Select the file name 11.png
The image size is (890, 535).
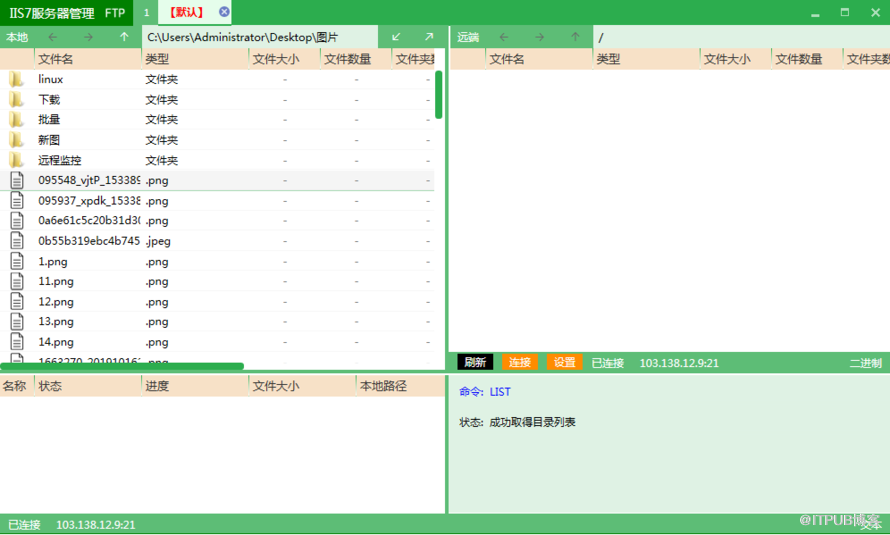click(56, 281)
